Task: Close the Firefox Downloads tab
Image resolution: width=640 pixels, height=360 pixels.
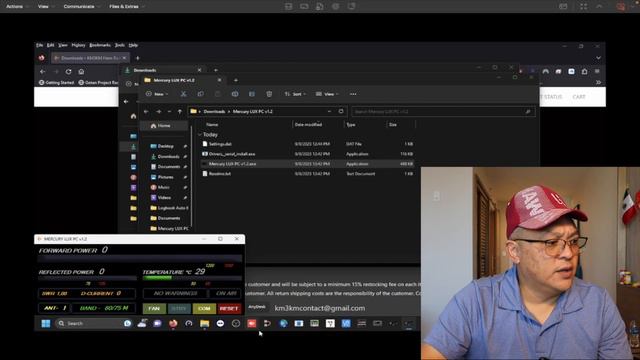Action: pyautogui.click(x=124, y=58)
